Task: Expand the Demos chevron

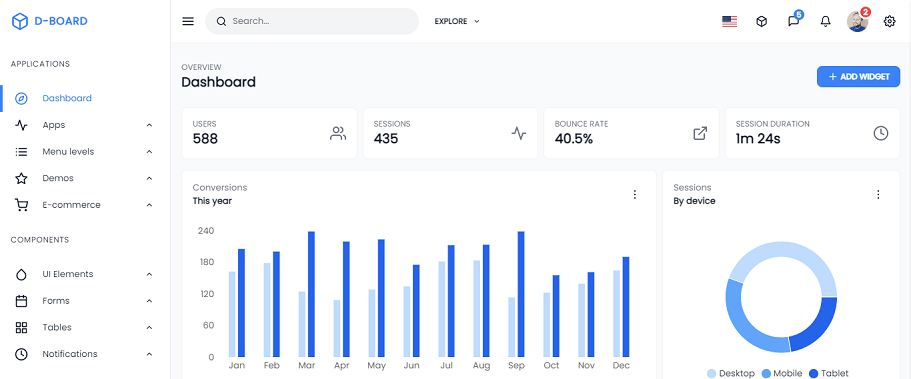Action: (149, 178)
